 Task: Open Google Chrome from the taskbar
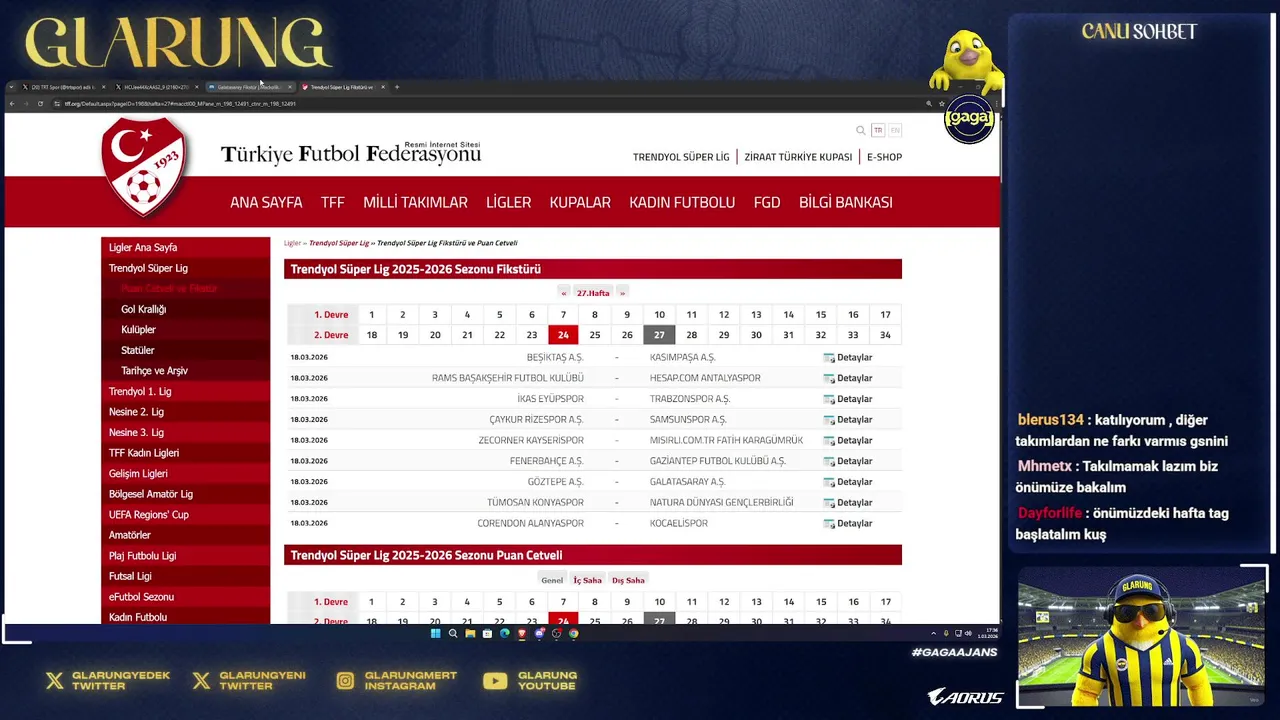[x=574, y=633]
